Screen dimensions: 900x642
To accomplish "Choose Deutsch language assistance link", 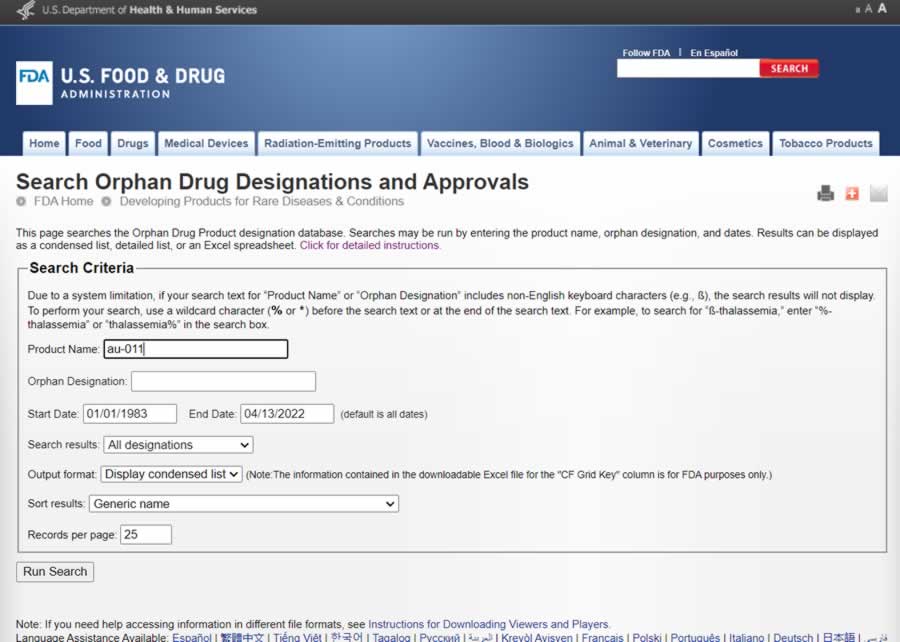I will 793,637.
